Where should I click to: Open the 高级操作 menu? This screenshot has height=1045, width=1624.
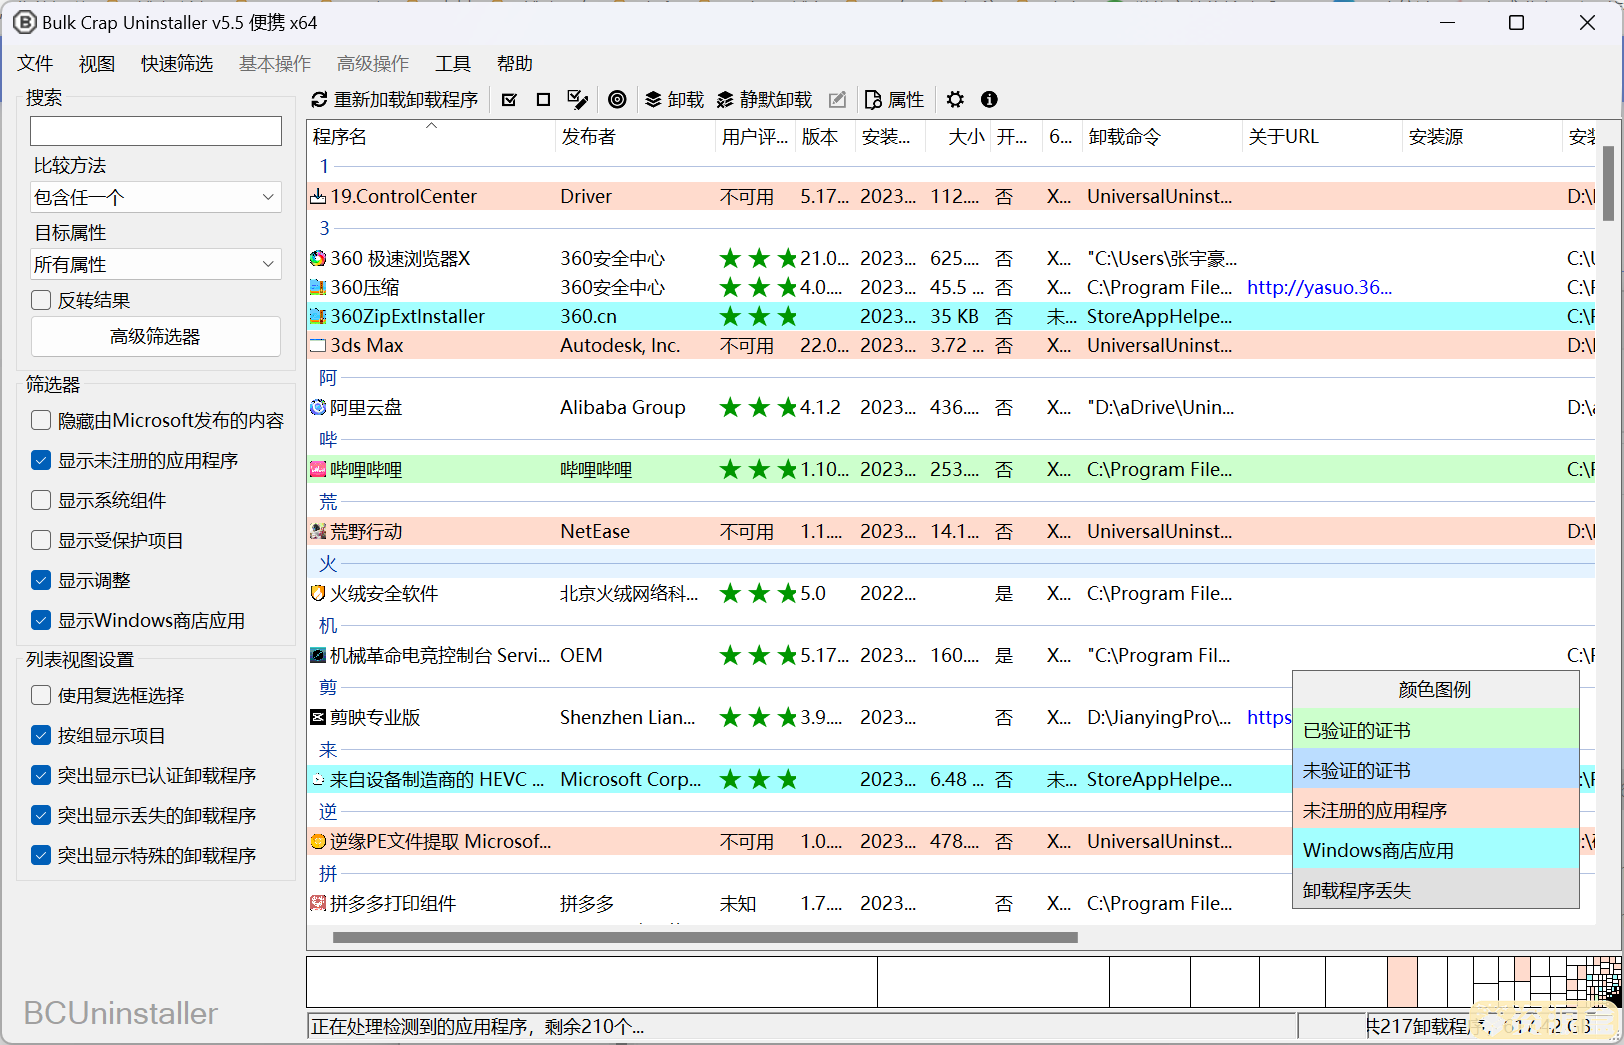click(373, 64)
